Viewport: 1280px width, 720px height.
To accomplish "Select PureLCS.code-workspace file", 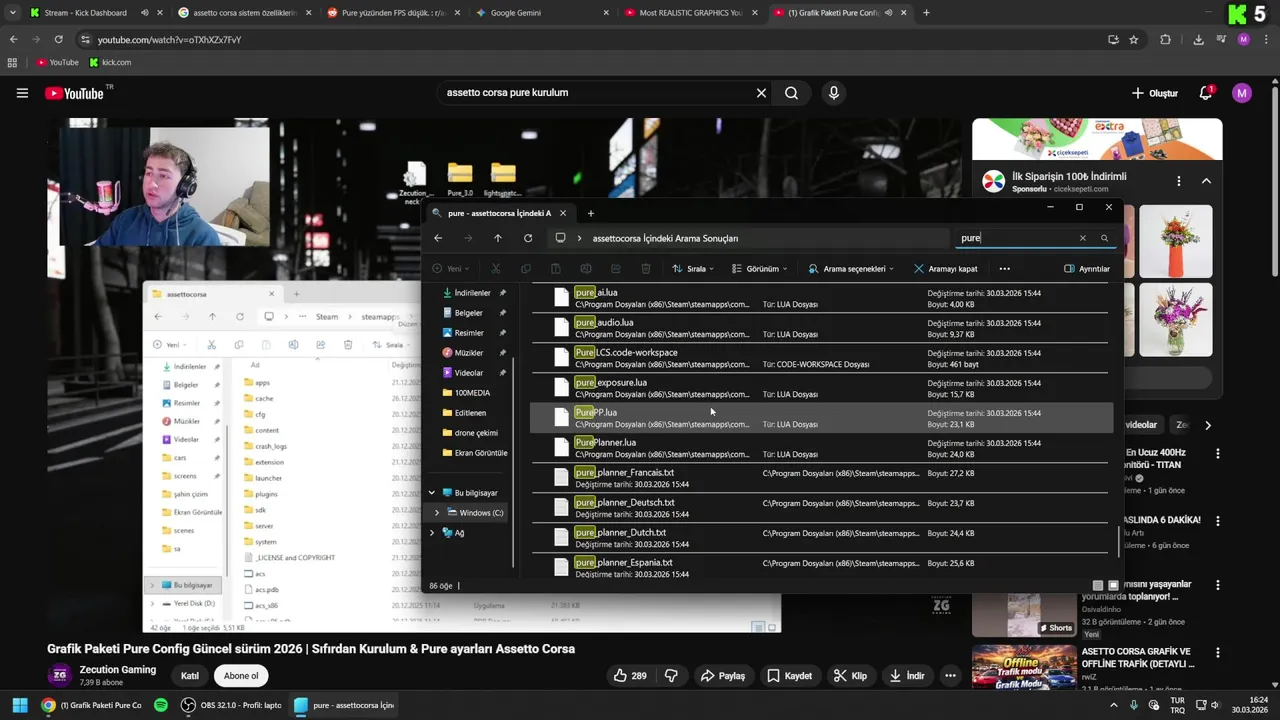I will coord(821,358).
